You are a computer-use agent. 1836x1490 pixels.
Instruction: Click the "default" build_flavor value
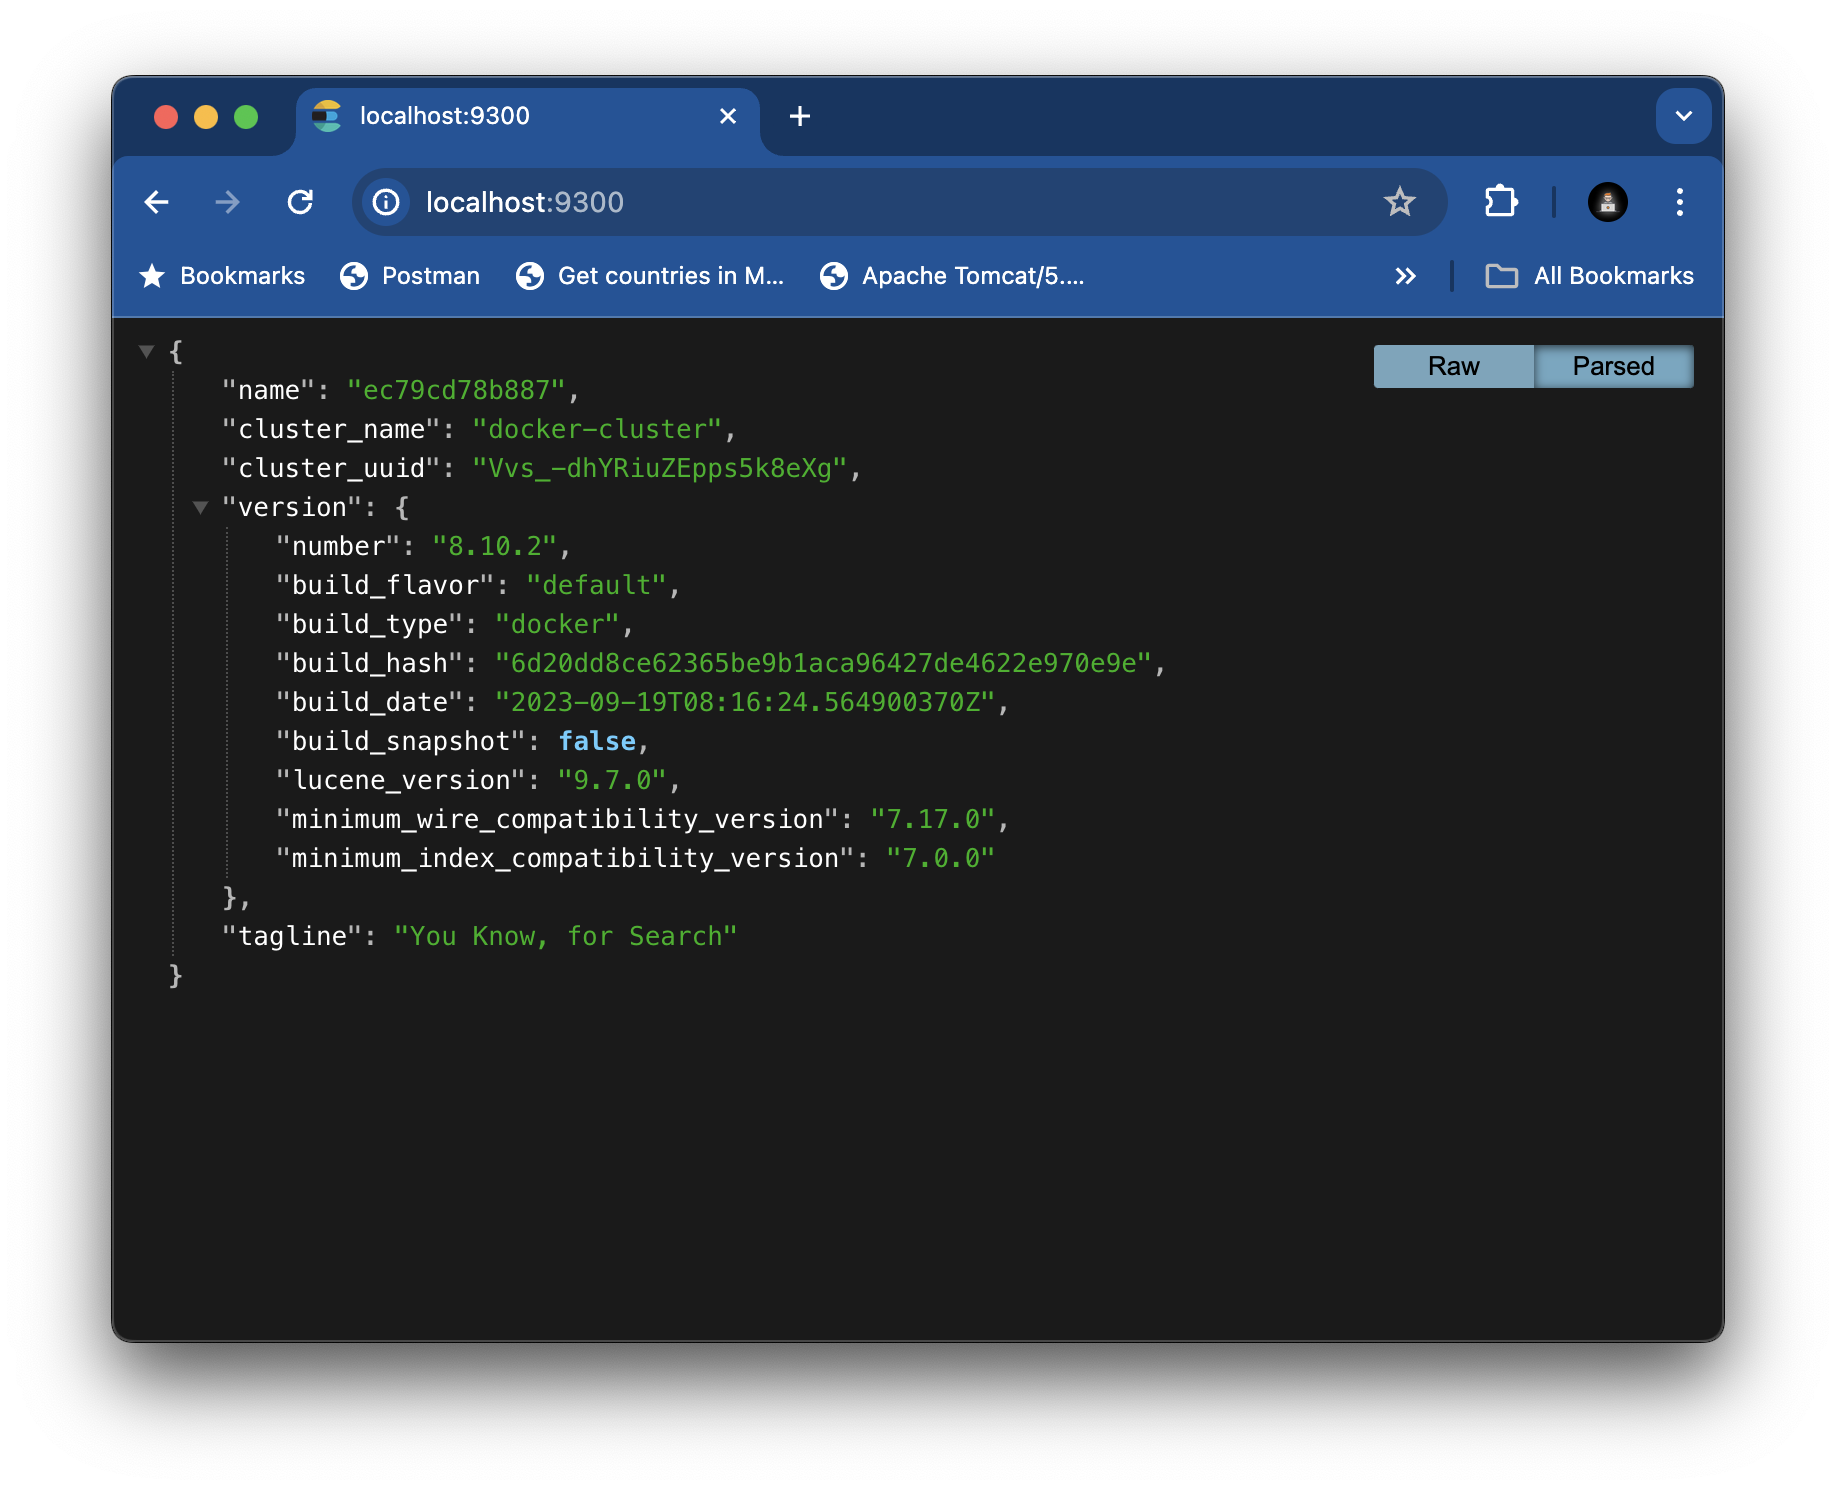tap(597, 585)
